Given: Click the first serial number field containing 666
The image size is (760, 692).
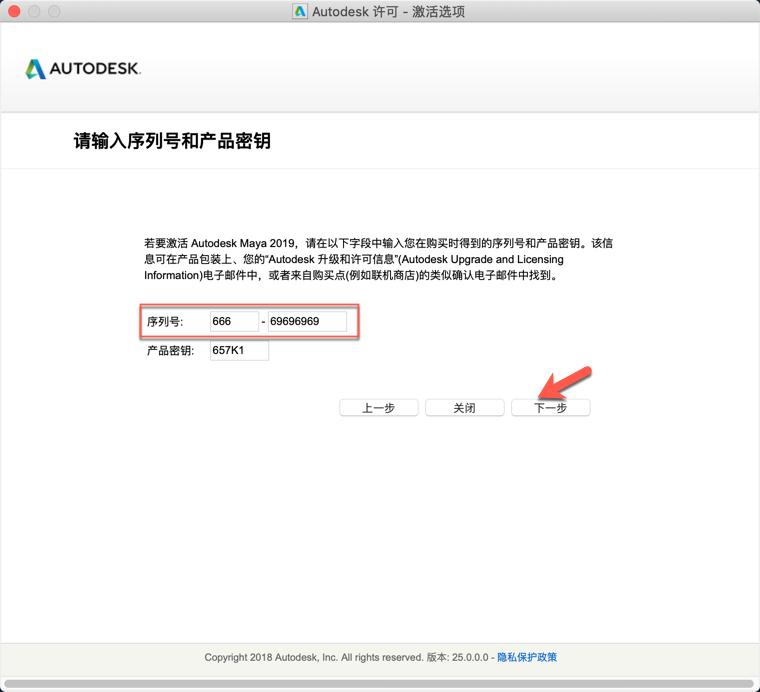Looking at the screenshot, I should click(x=234, y=321).
